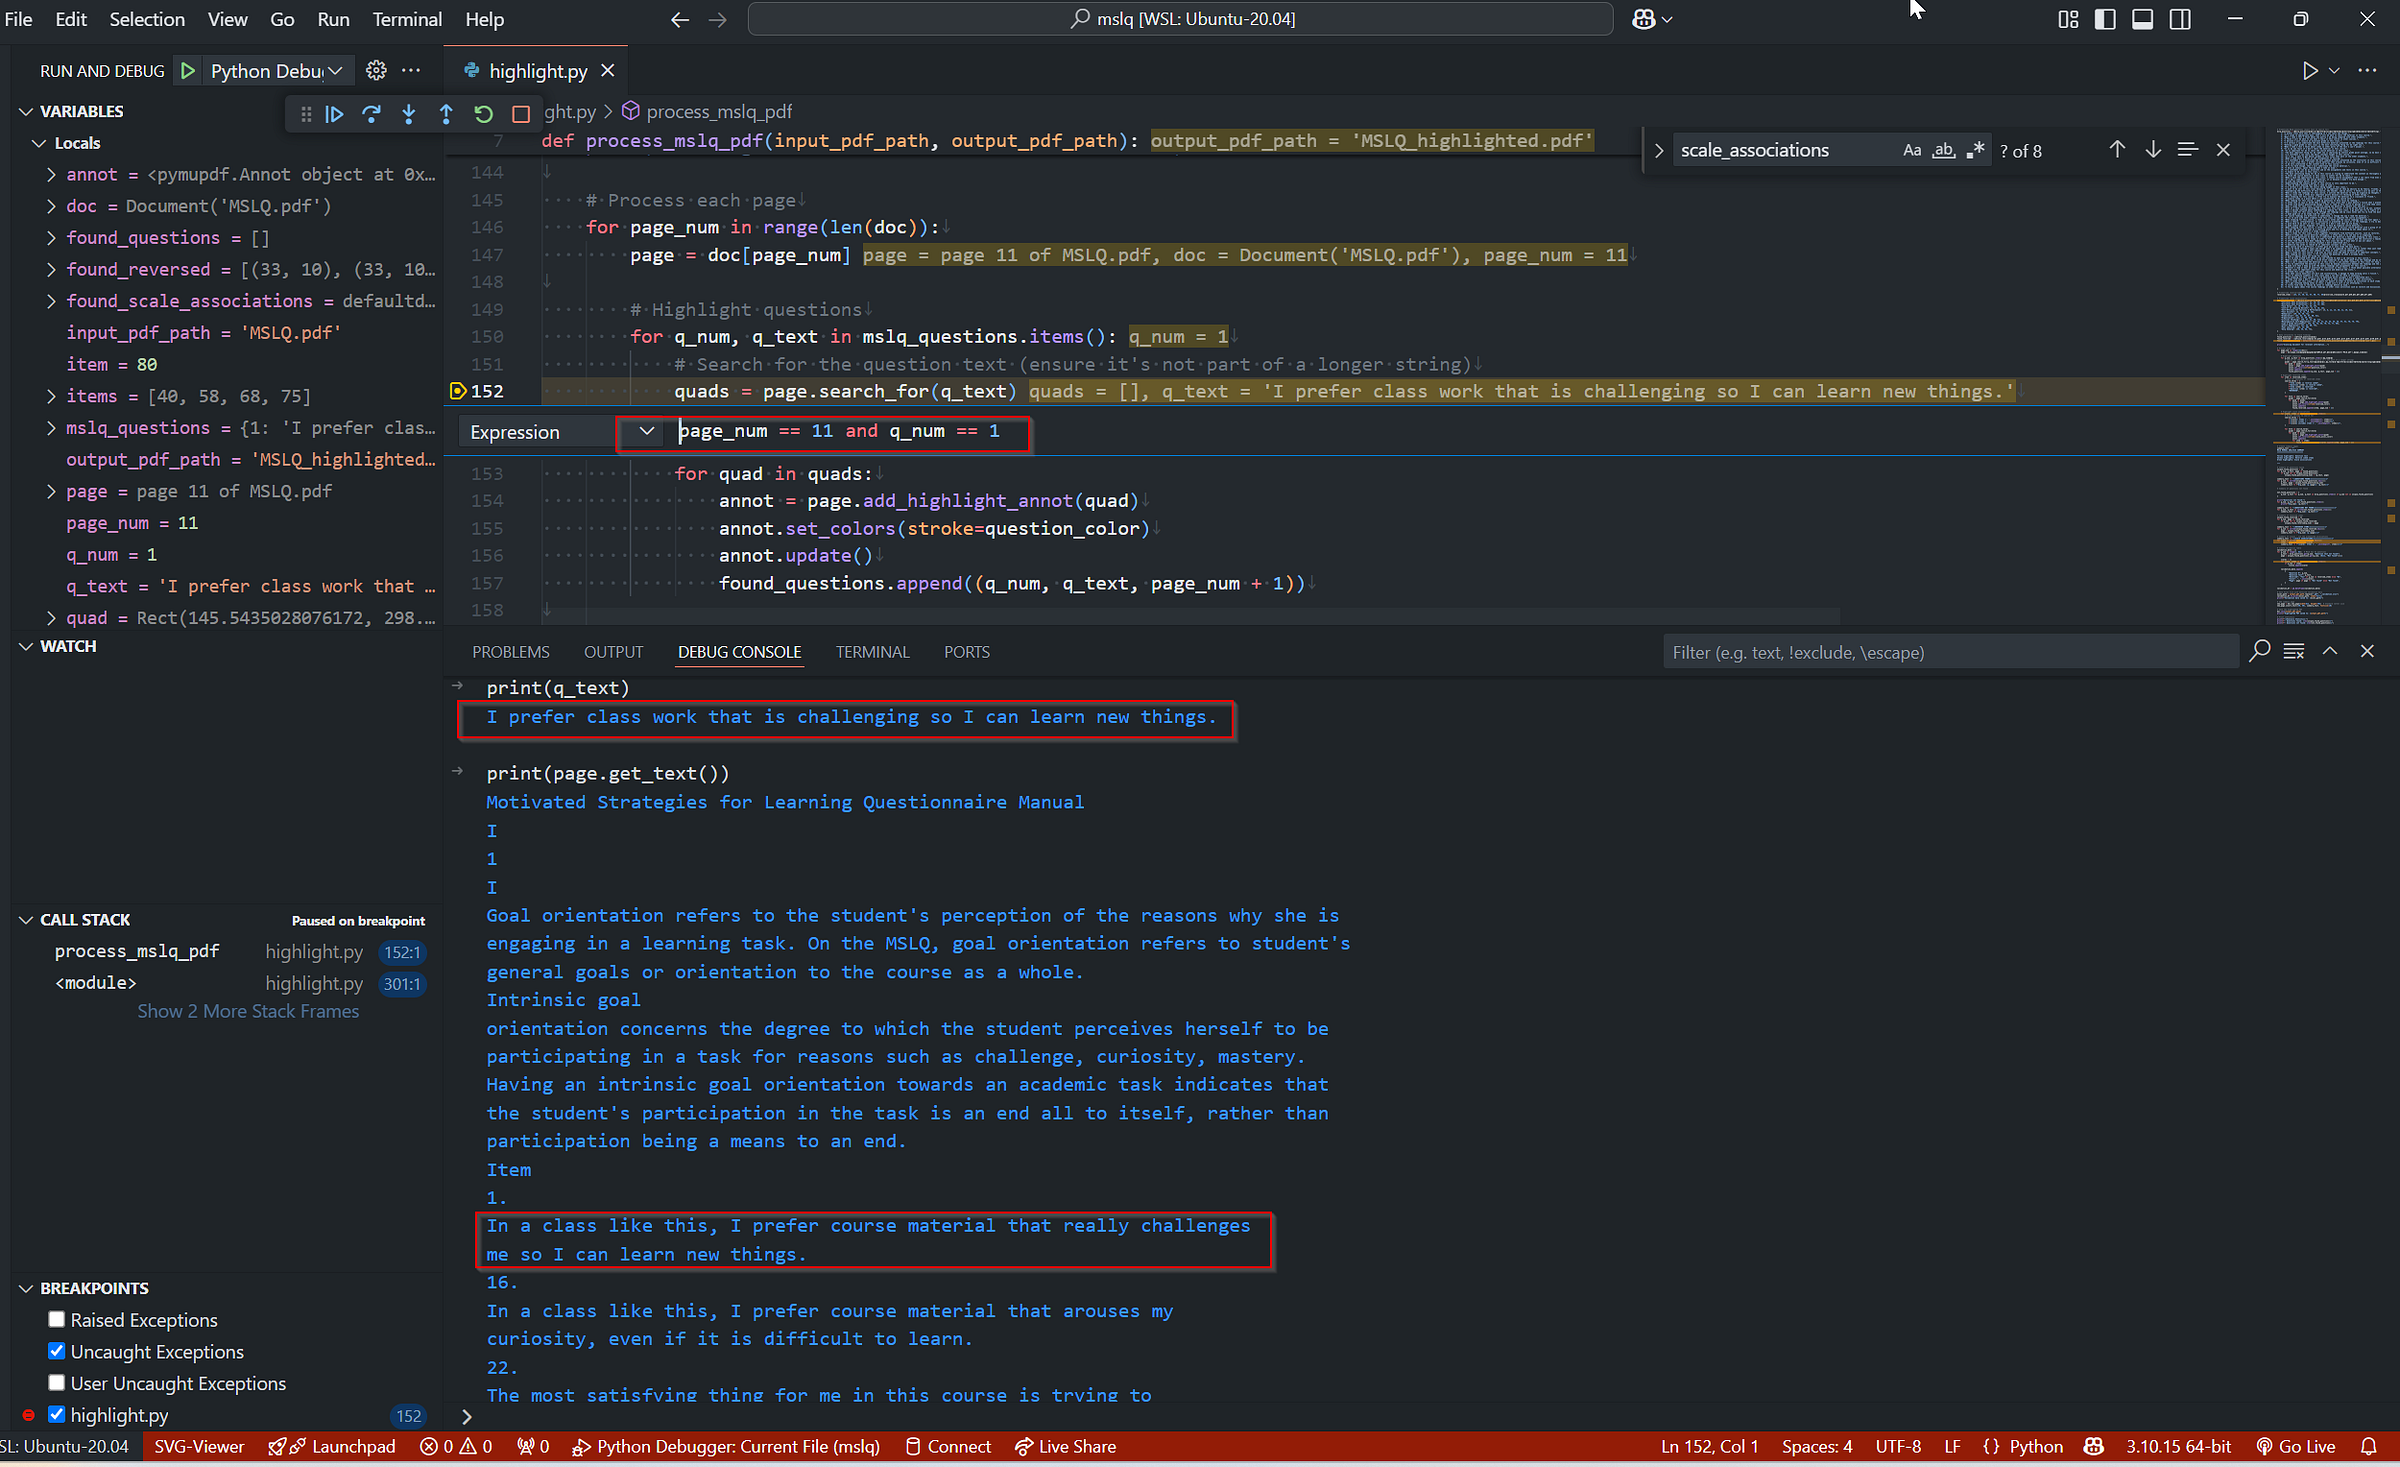
Task: Start debugging with the green play icon
Action: [x=187, y=71]
